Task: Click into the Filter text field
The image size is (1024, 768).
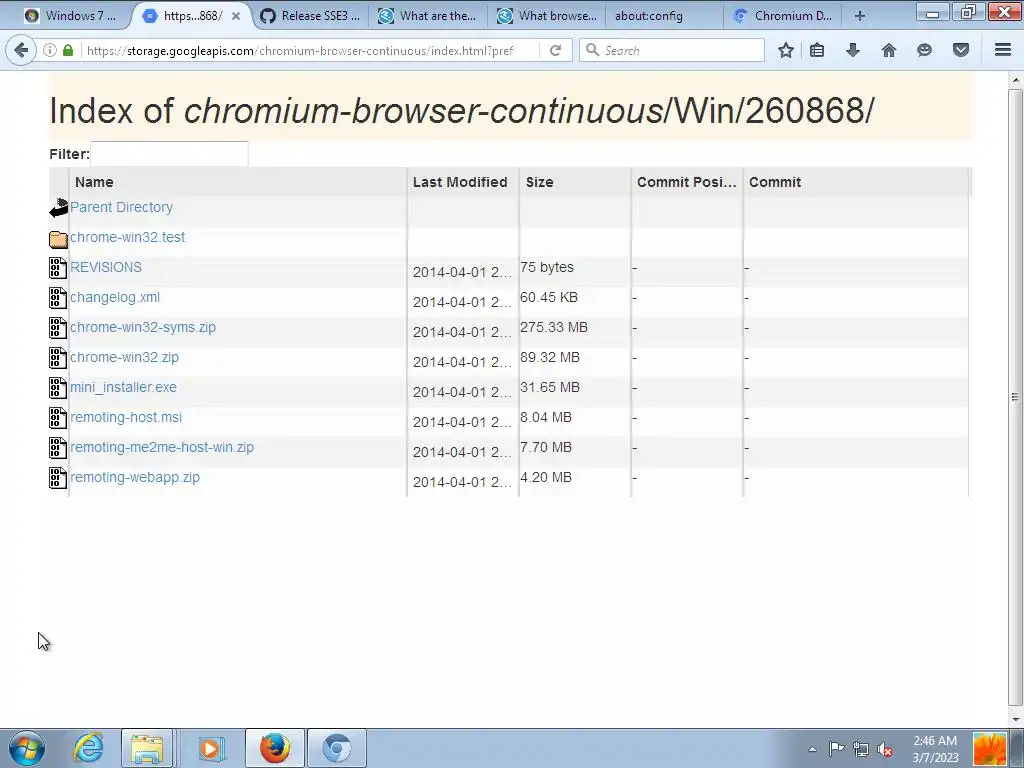Action: click(x=169, y=154)
